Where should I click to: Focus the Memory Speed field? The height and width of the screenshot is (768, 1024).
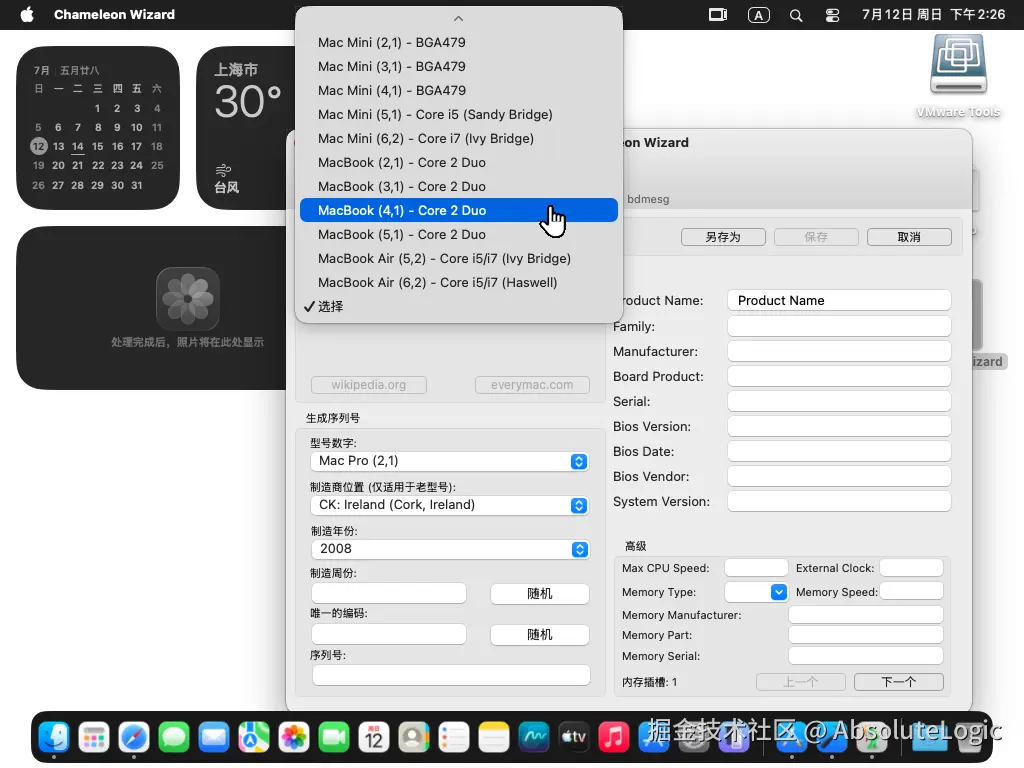pyautogui.click(x=911, y=591)
